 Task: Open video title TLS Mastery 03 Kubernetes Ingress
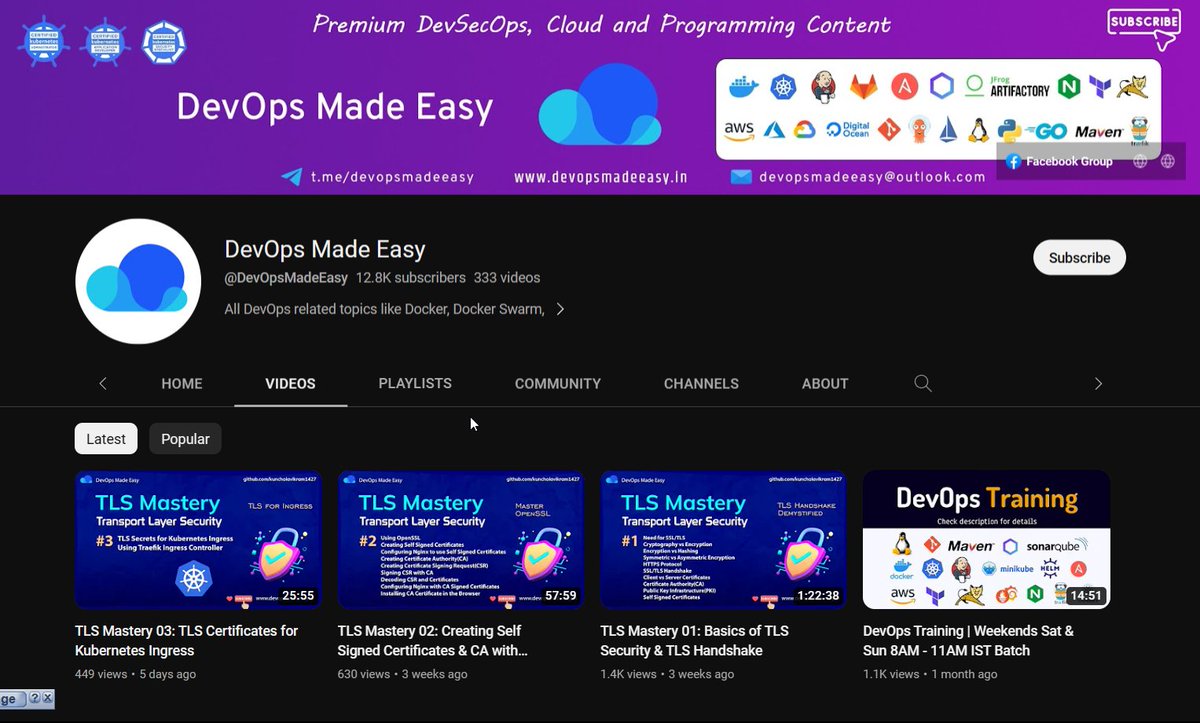pyautogui.click(x=187, y=640)
